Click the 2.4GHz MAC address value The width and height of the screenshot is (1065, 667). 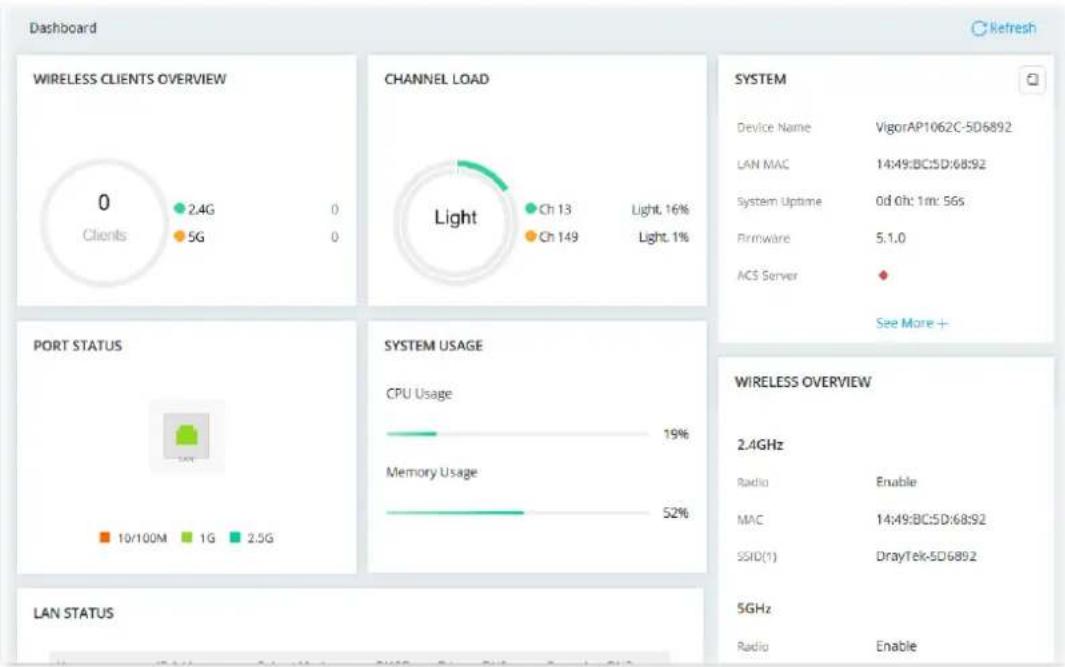pos(931,520)
